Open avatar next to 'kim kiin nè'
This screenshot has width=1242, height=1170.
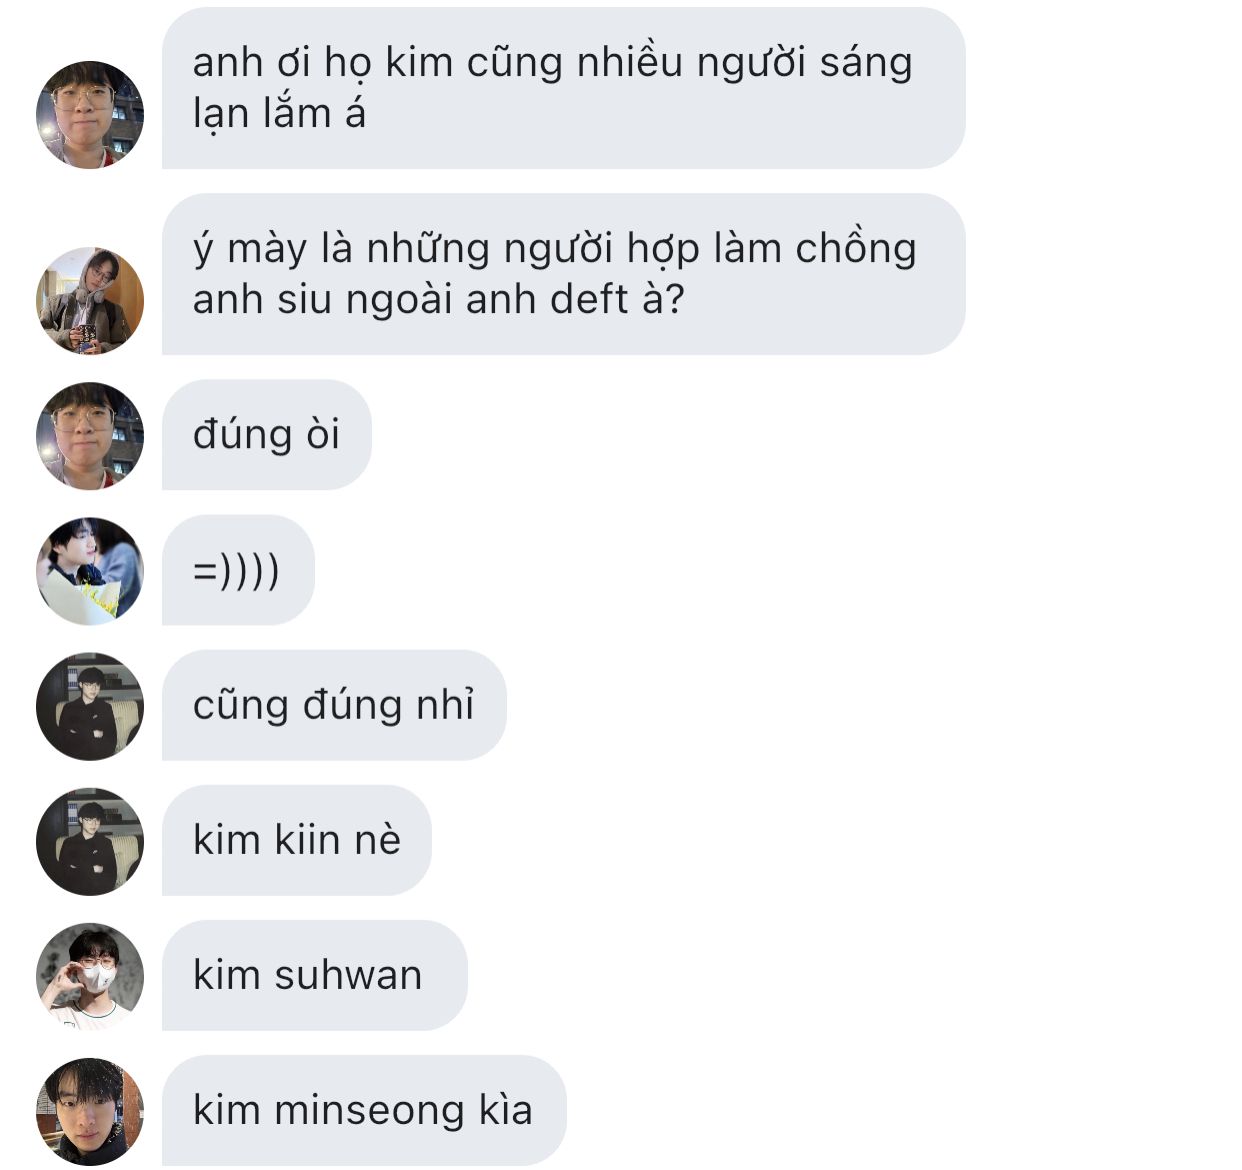coord(90,841)
